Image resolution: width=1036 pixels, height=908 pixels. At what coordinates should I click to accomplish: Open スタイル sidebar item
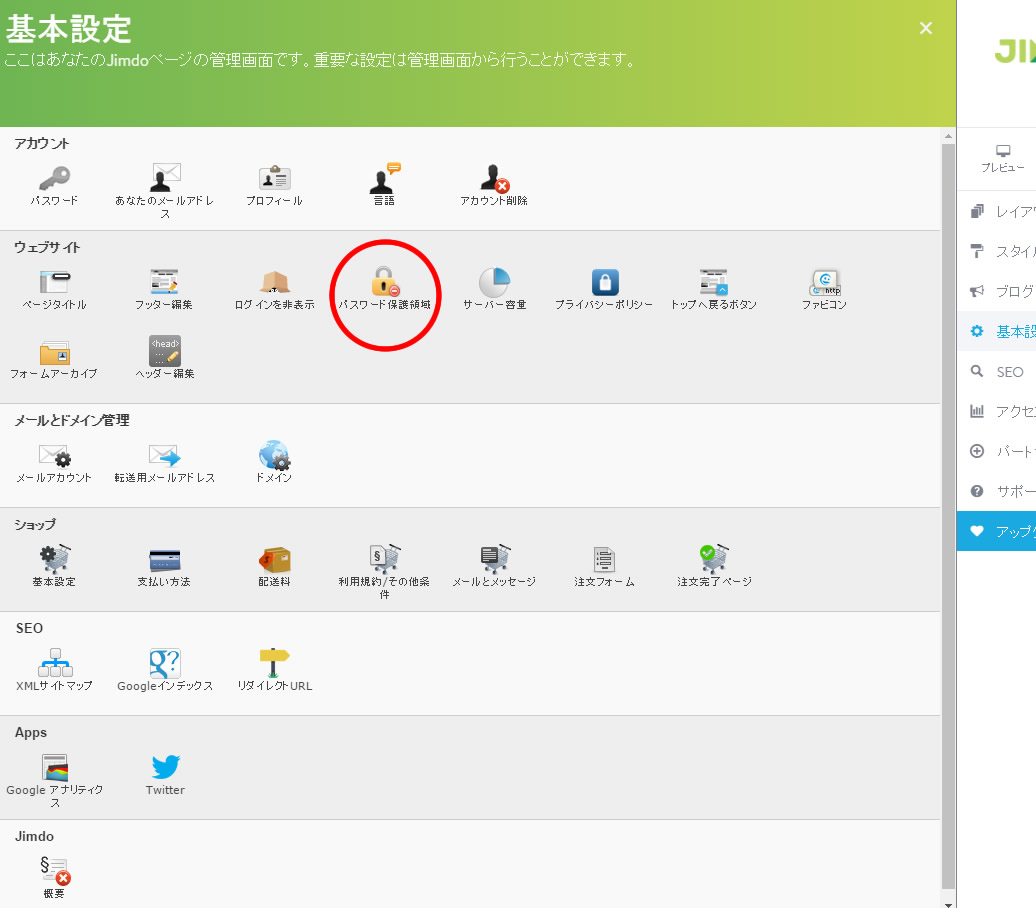point(996,251)
